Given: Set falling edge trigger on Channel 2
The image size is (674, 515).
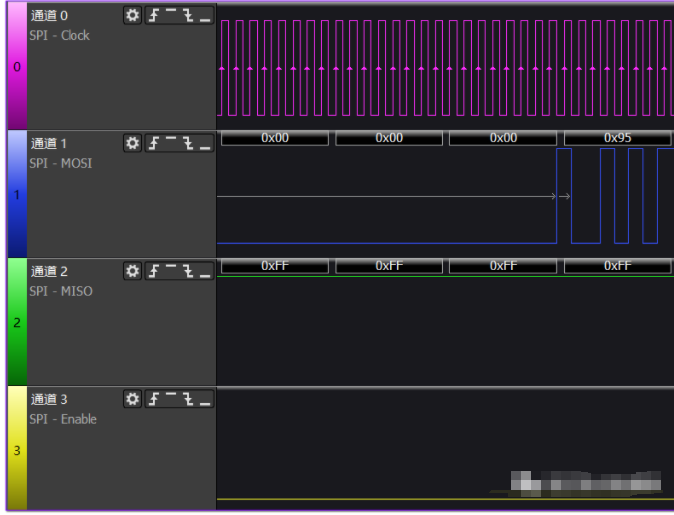Looking at the screenshot, I should click(x=188, y=271).
